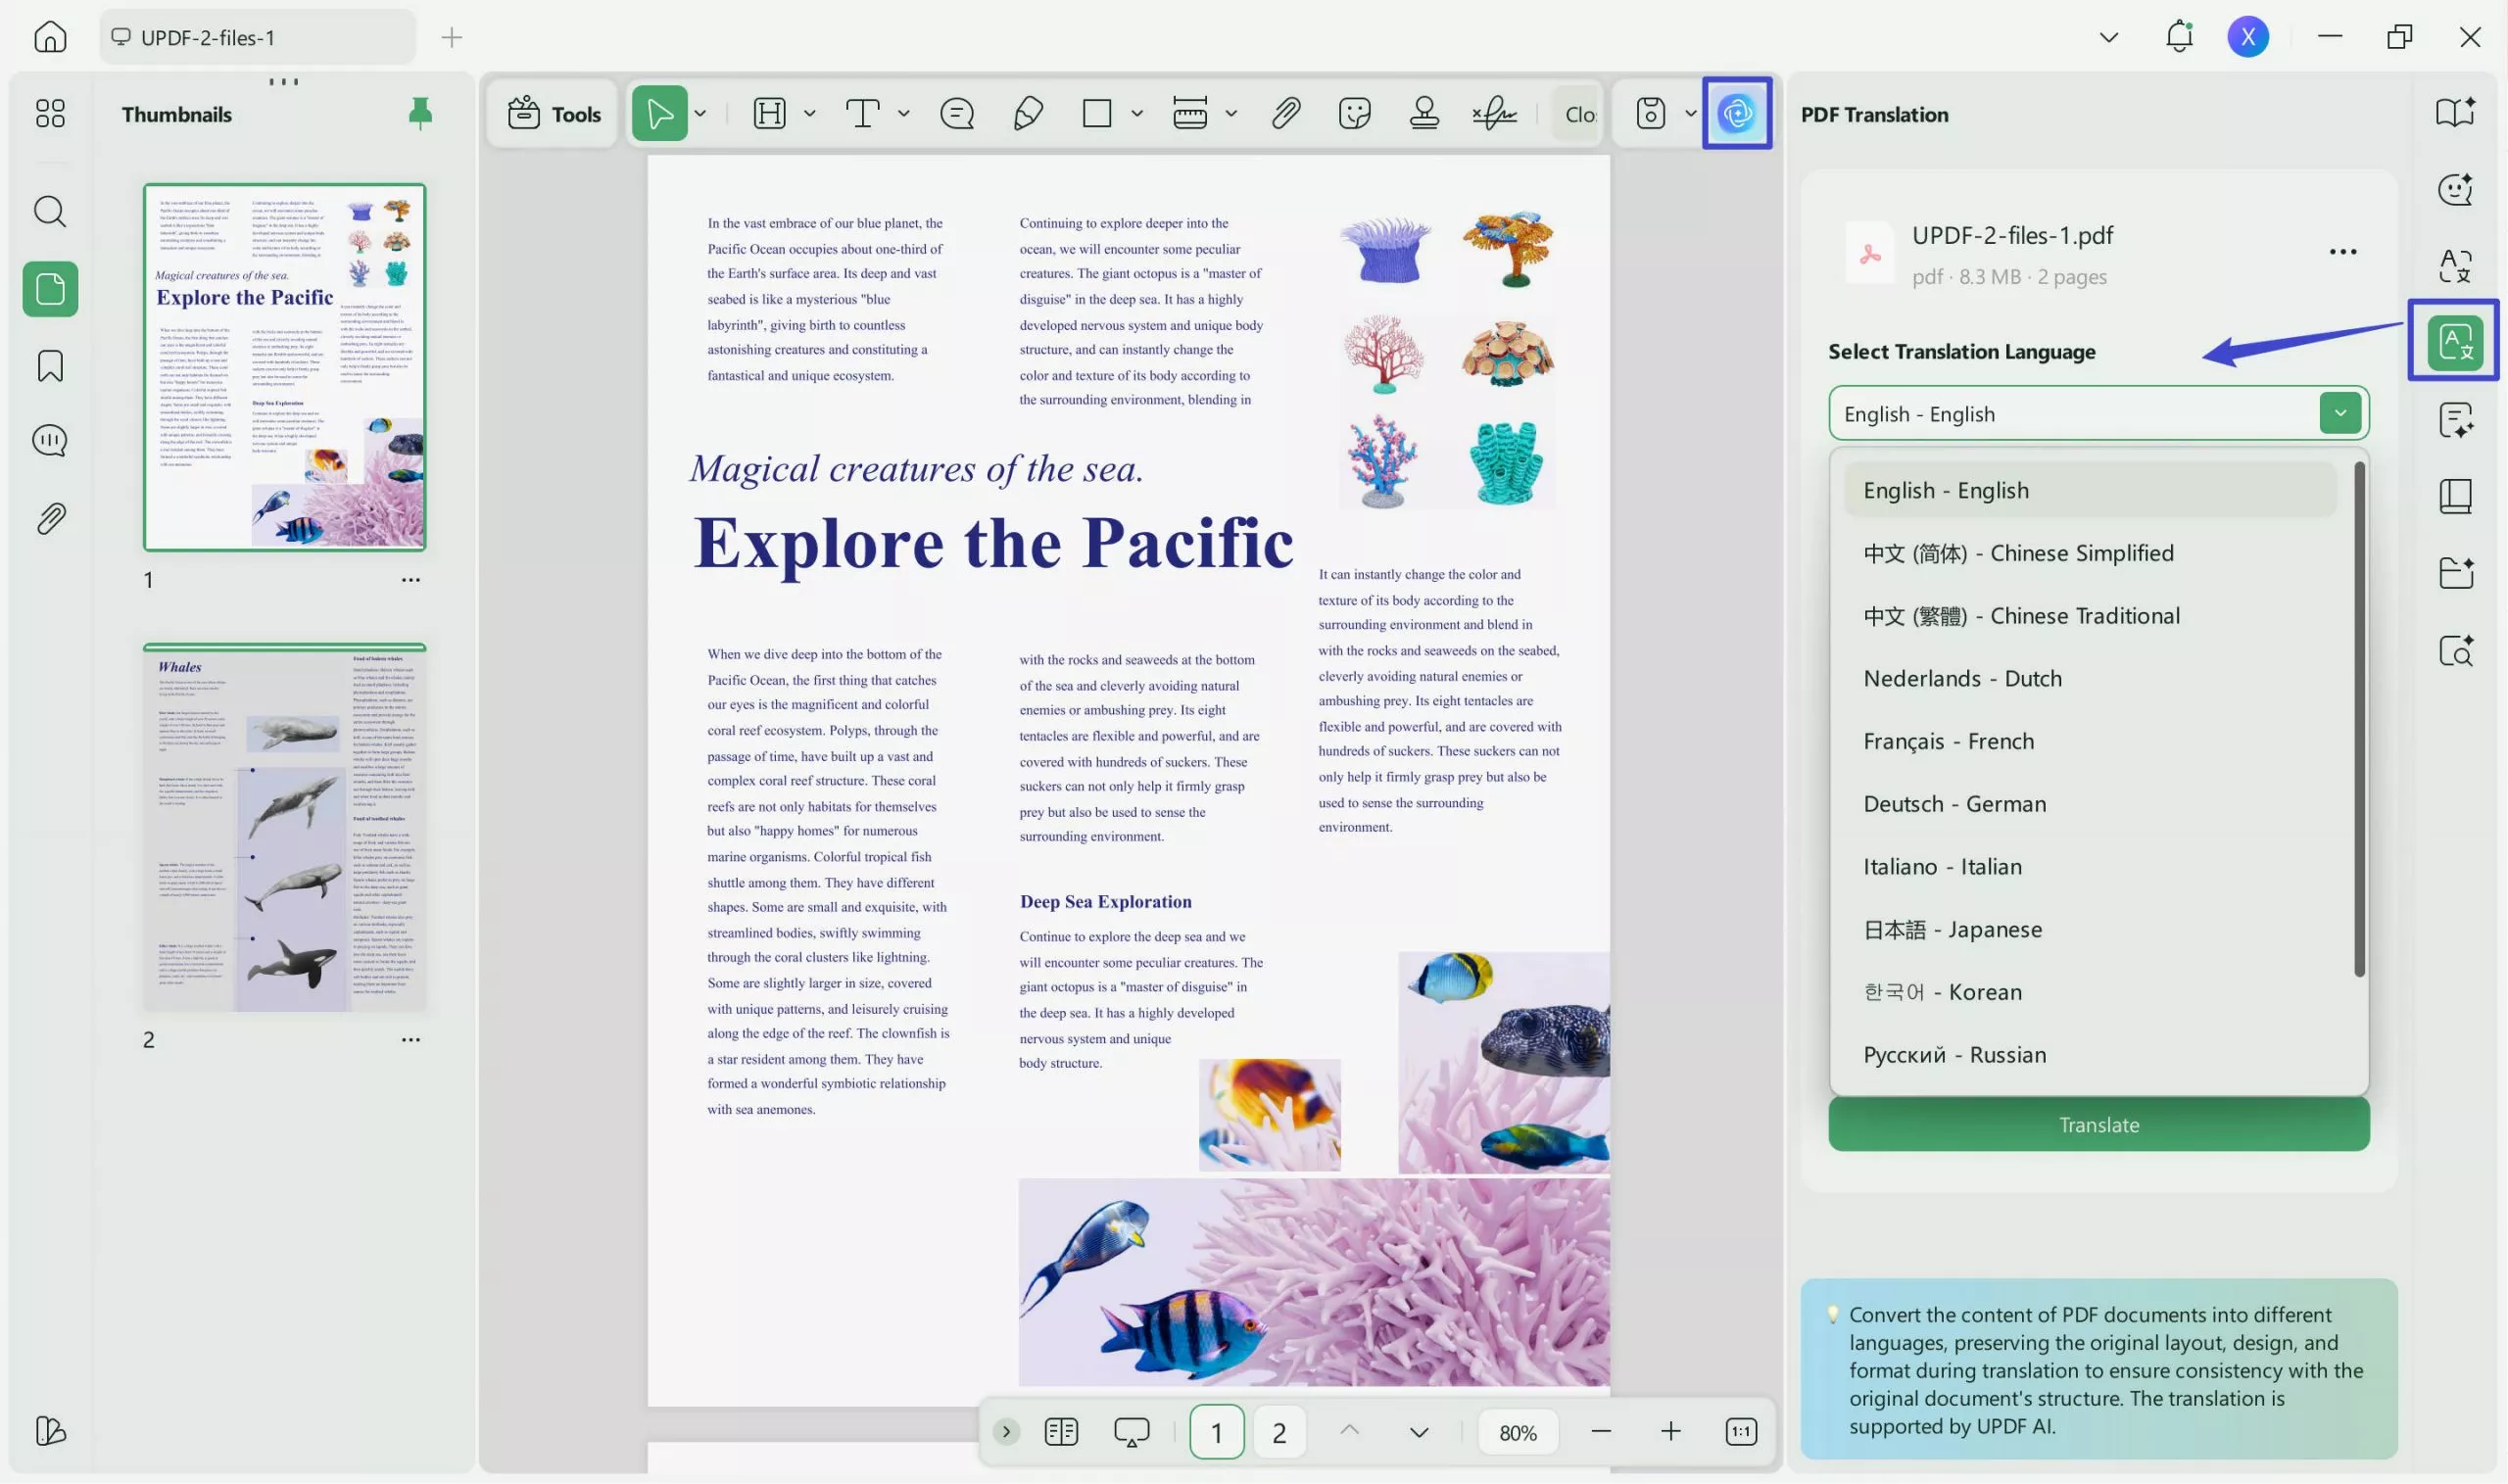
Task: Open the signature tool
Action: pyautogui.click(x=1493, y=112)
